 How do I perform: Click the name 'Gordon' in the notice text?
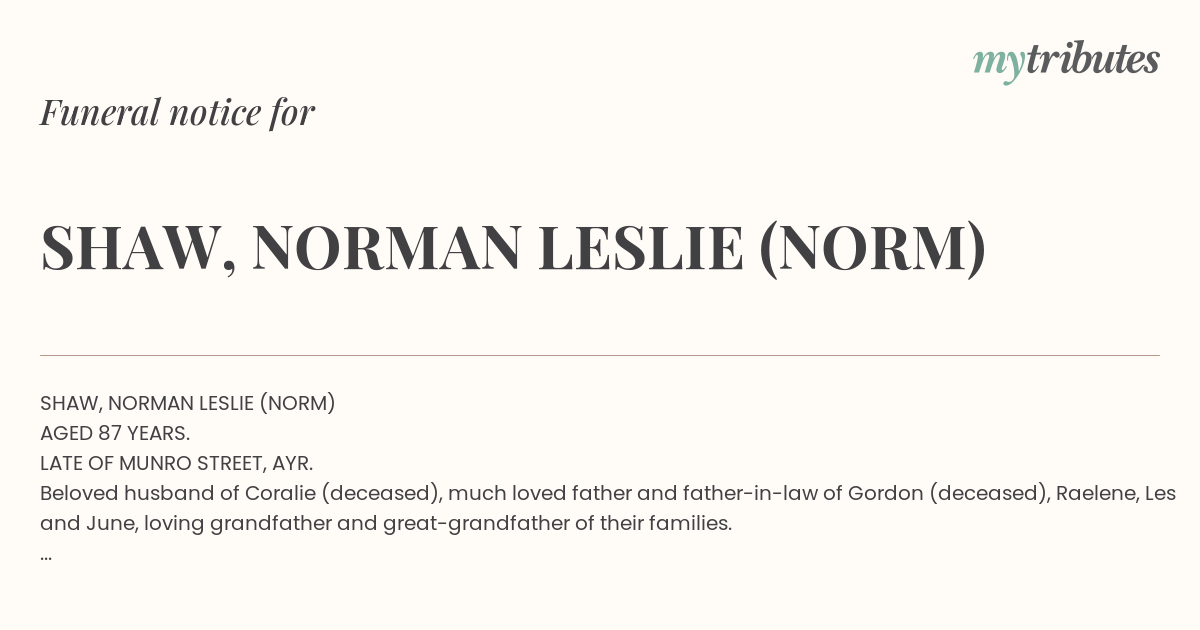point(882,494)
